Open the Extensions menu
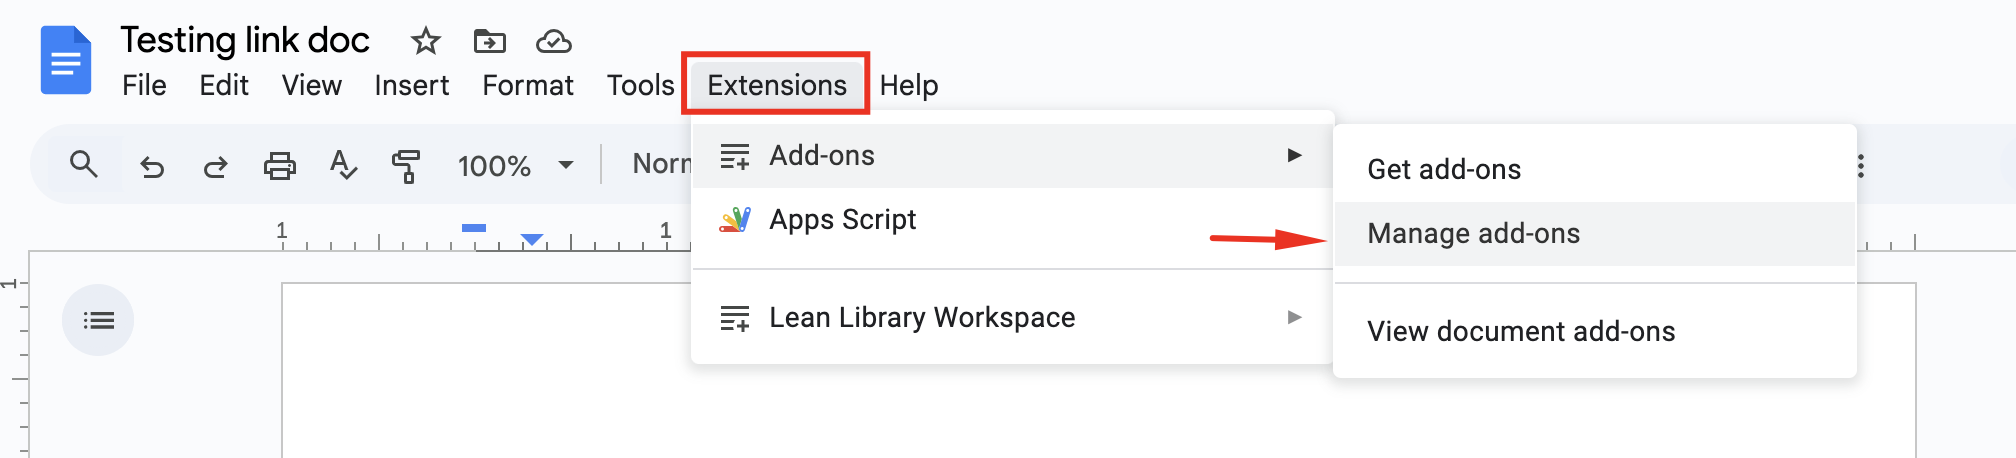Image resolution: width=2016 pixels, height=458 pixels. (777, 85)
